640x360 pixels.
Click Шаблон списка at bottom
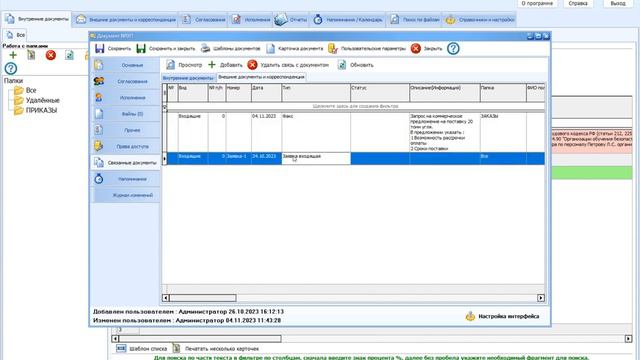(x=142, y=349)
